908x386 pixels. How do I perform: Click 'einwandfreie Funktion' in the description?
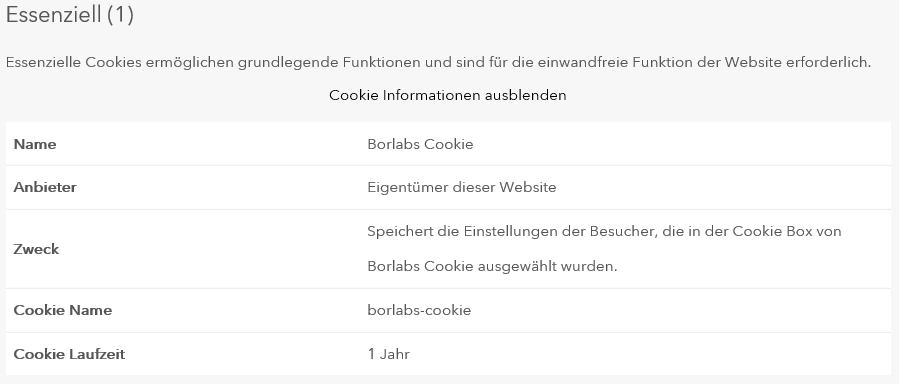pyautogui.click(x=615, y=63)
